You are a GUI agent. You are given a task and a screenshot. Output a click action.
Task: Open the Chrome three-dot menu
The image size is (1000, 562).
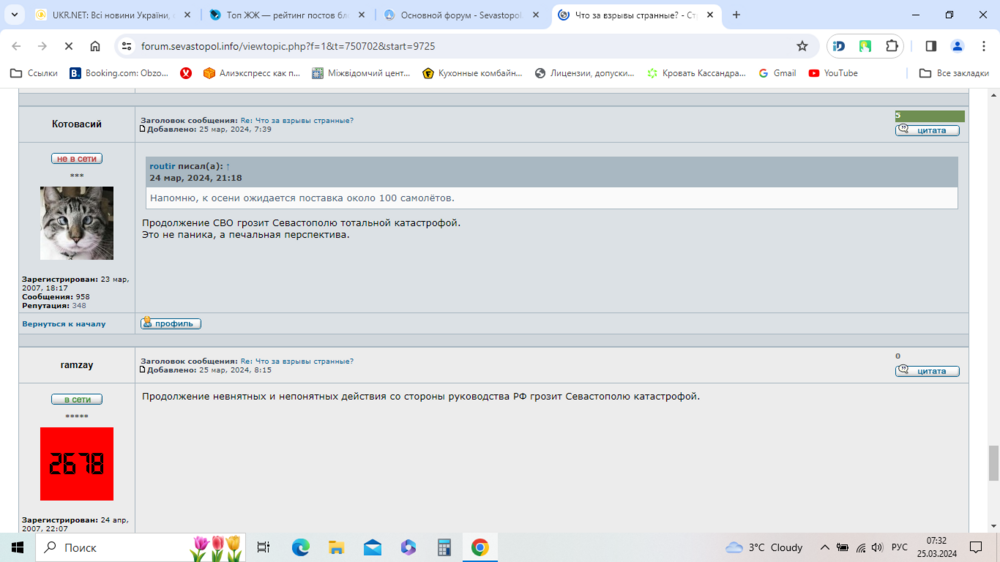click(x=983, y=46)
